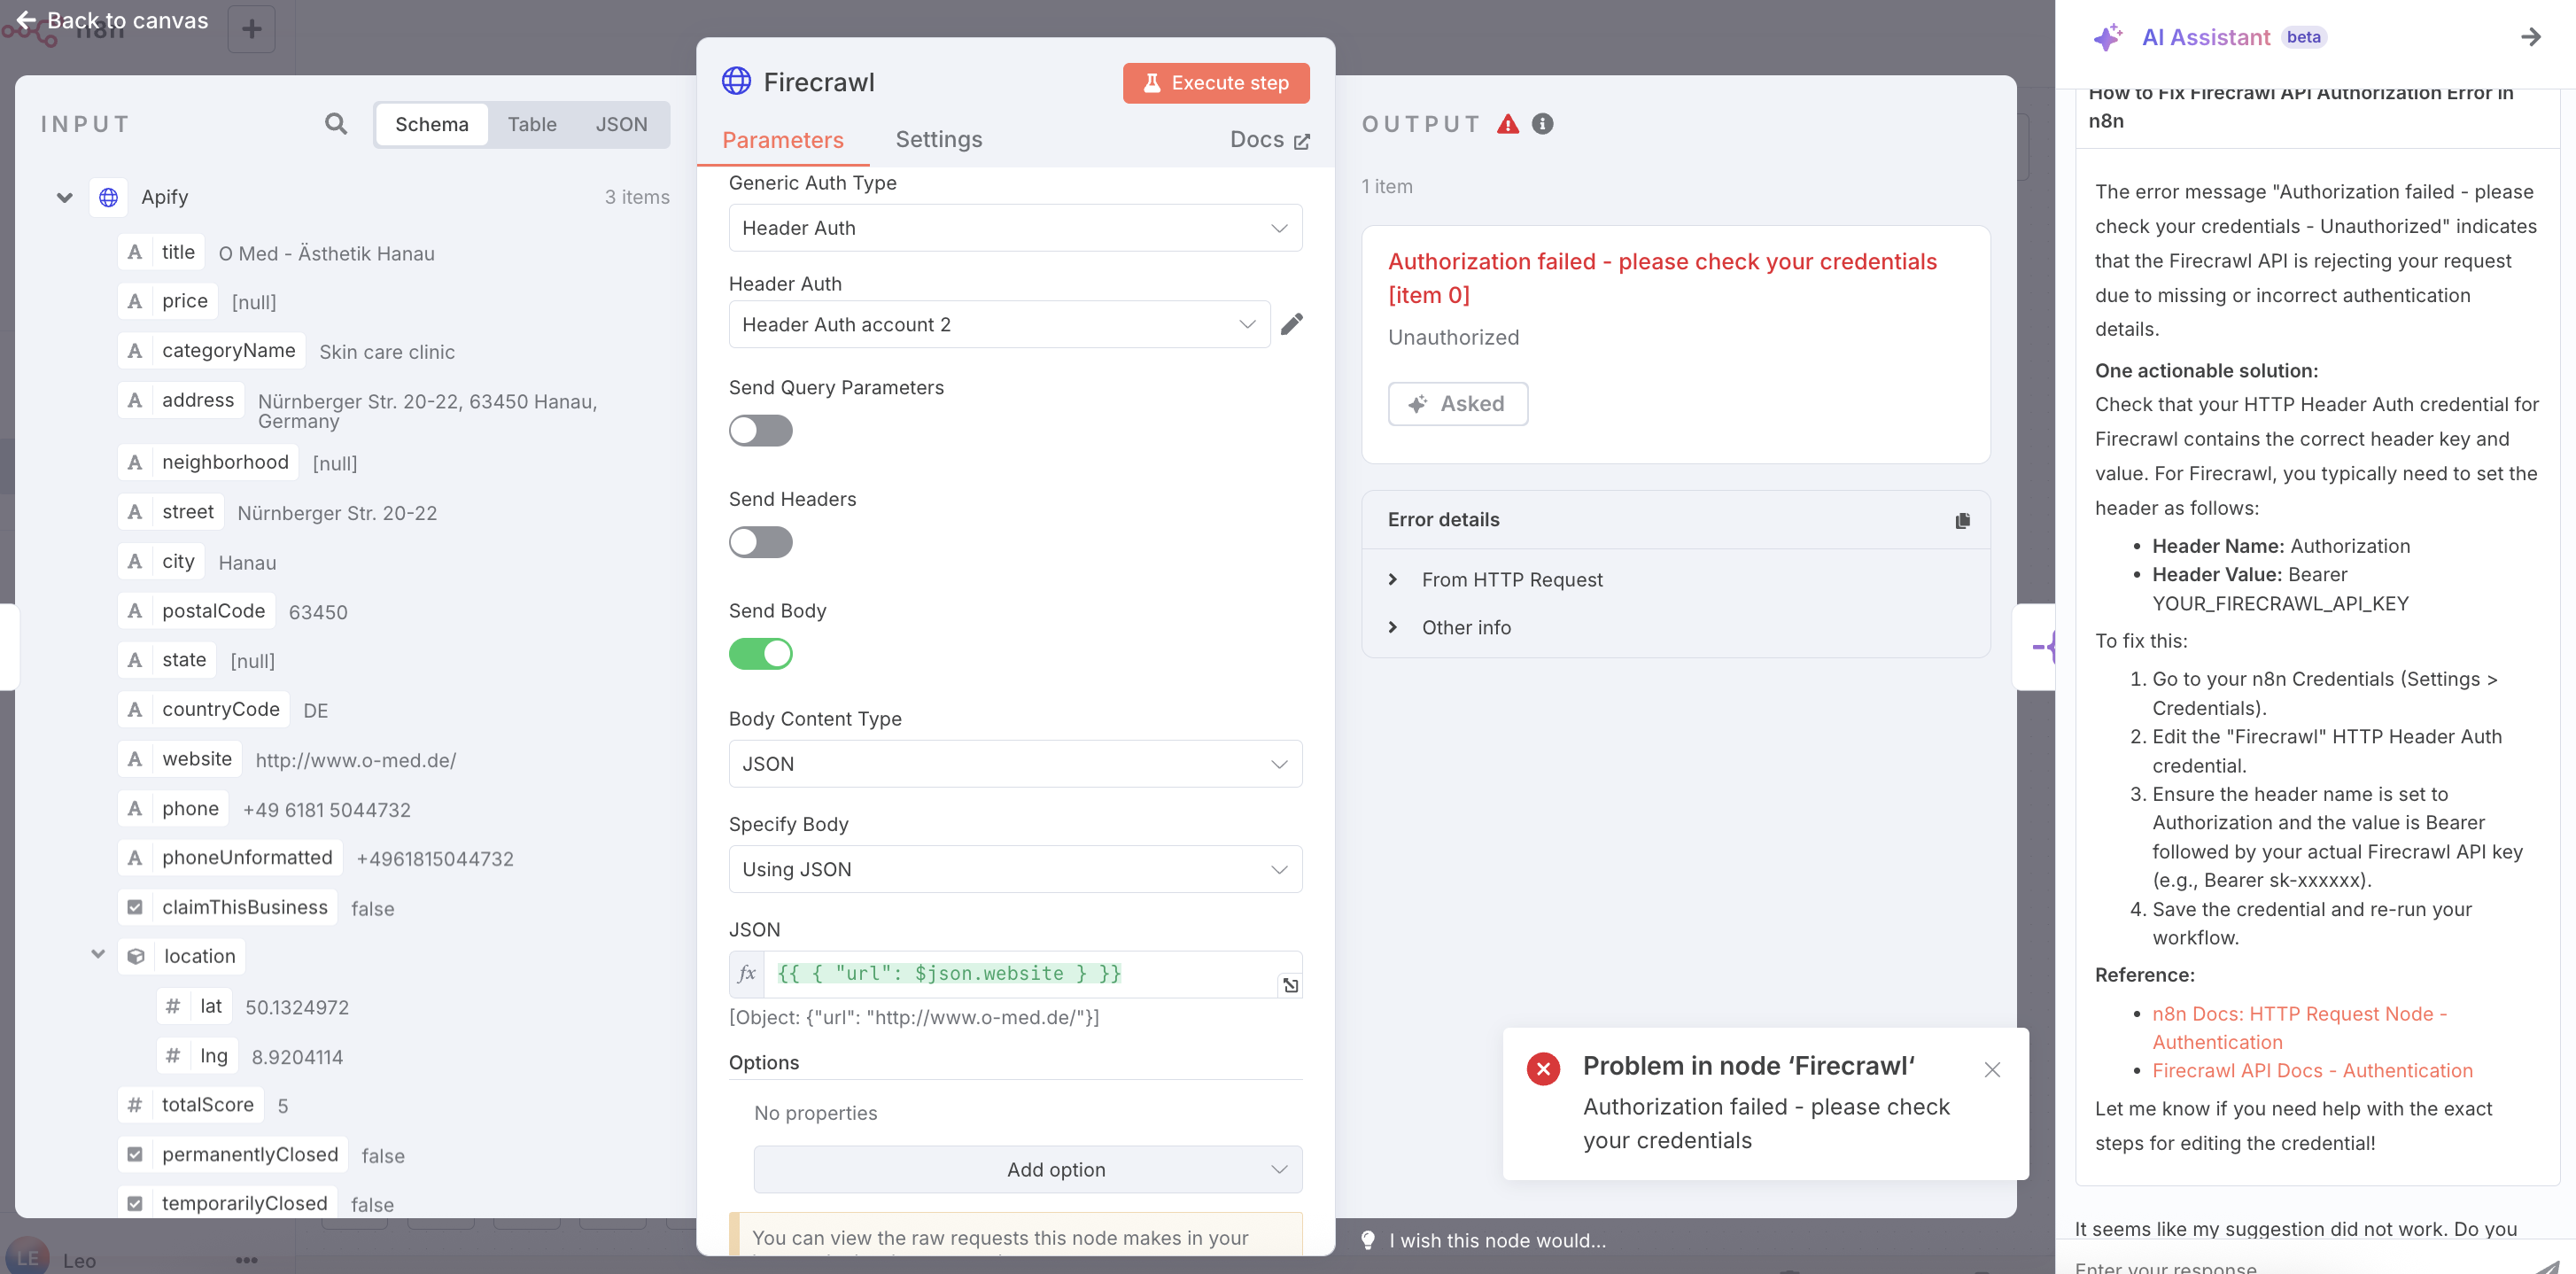Collapse the AI Assistant panel with the arrow
Image resolution: width=2576 pixels, height=1274 pixels.
2531,37
